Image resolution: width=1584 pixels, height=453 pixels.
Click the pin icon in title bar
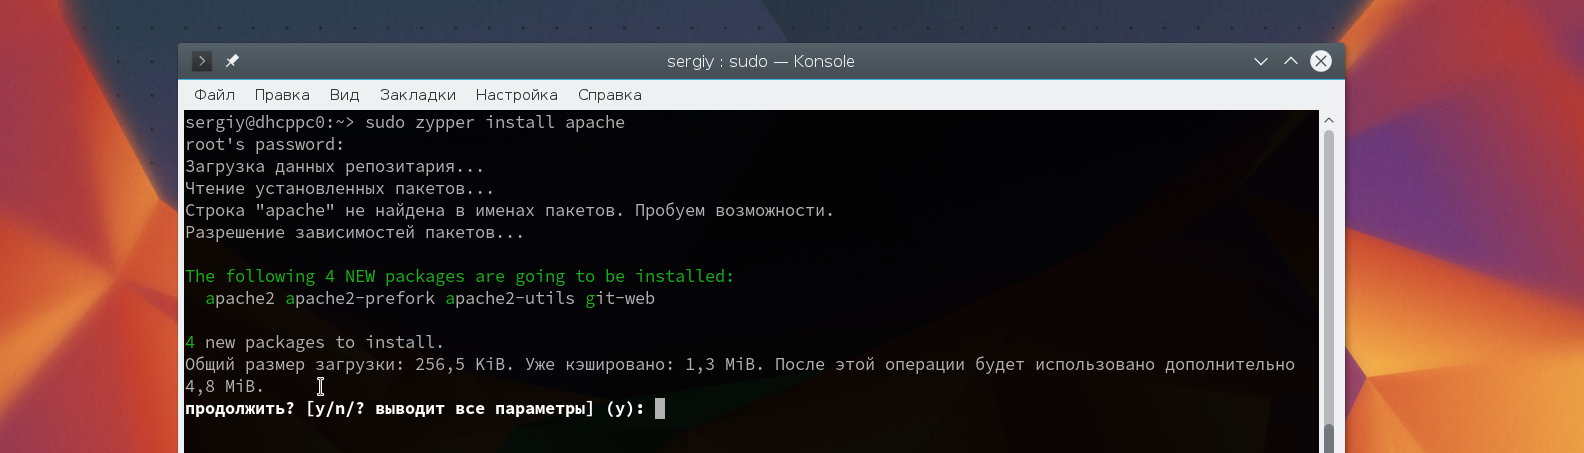pos(232,61)
